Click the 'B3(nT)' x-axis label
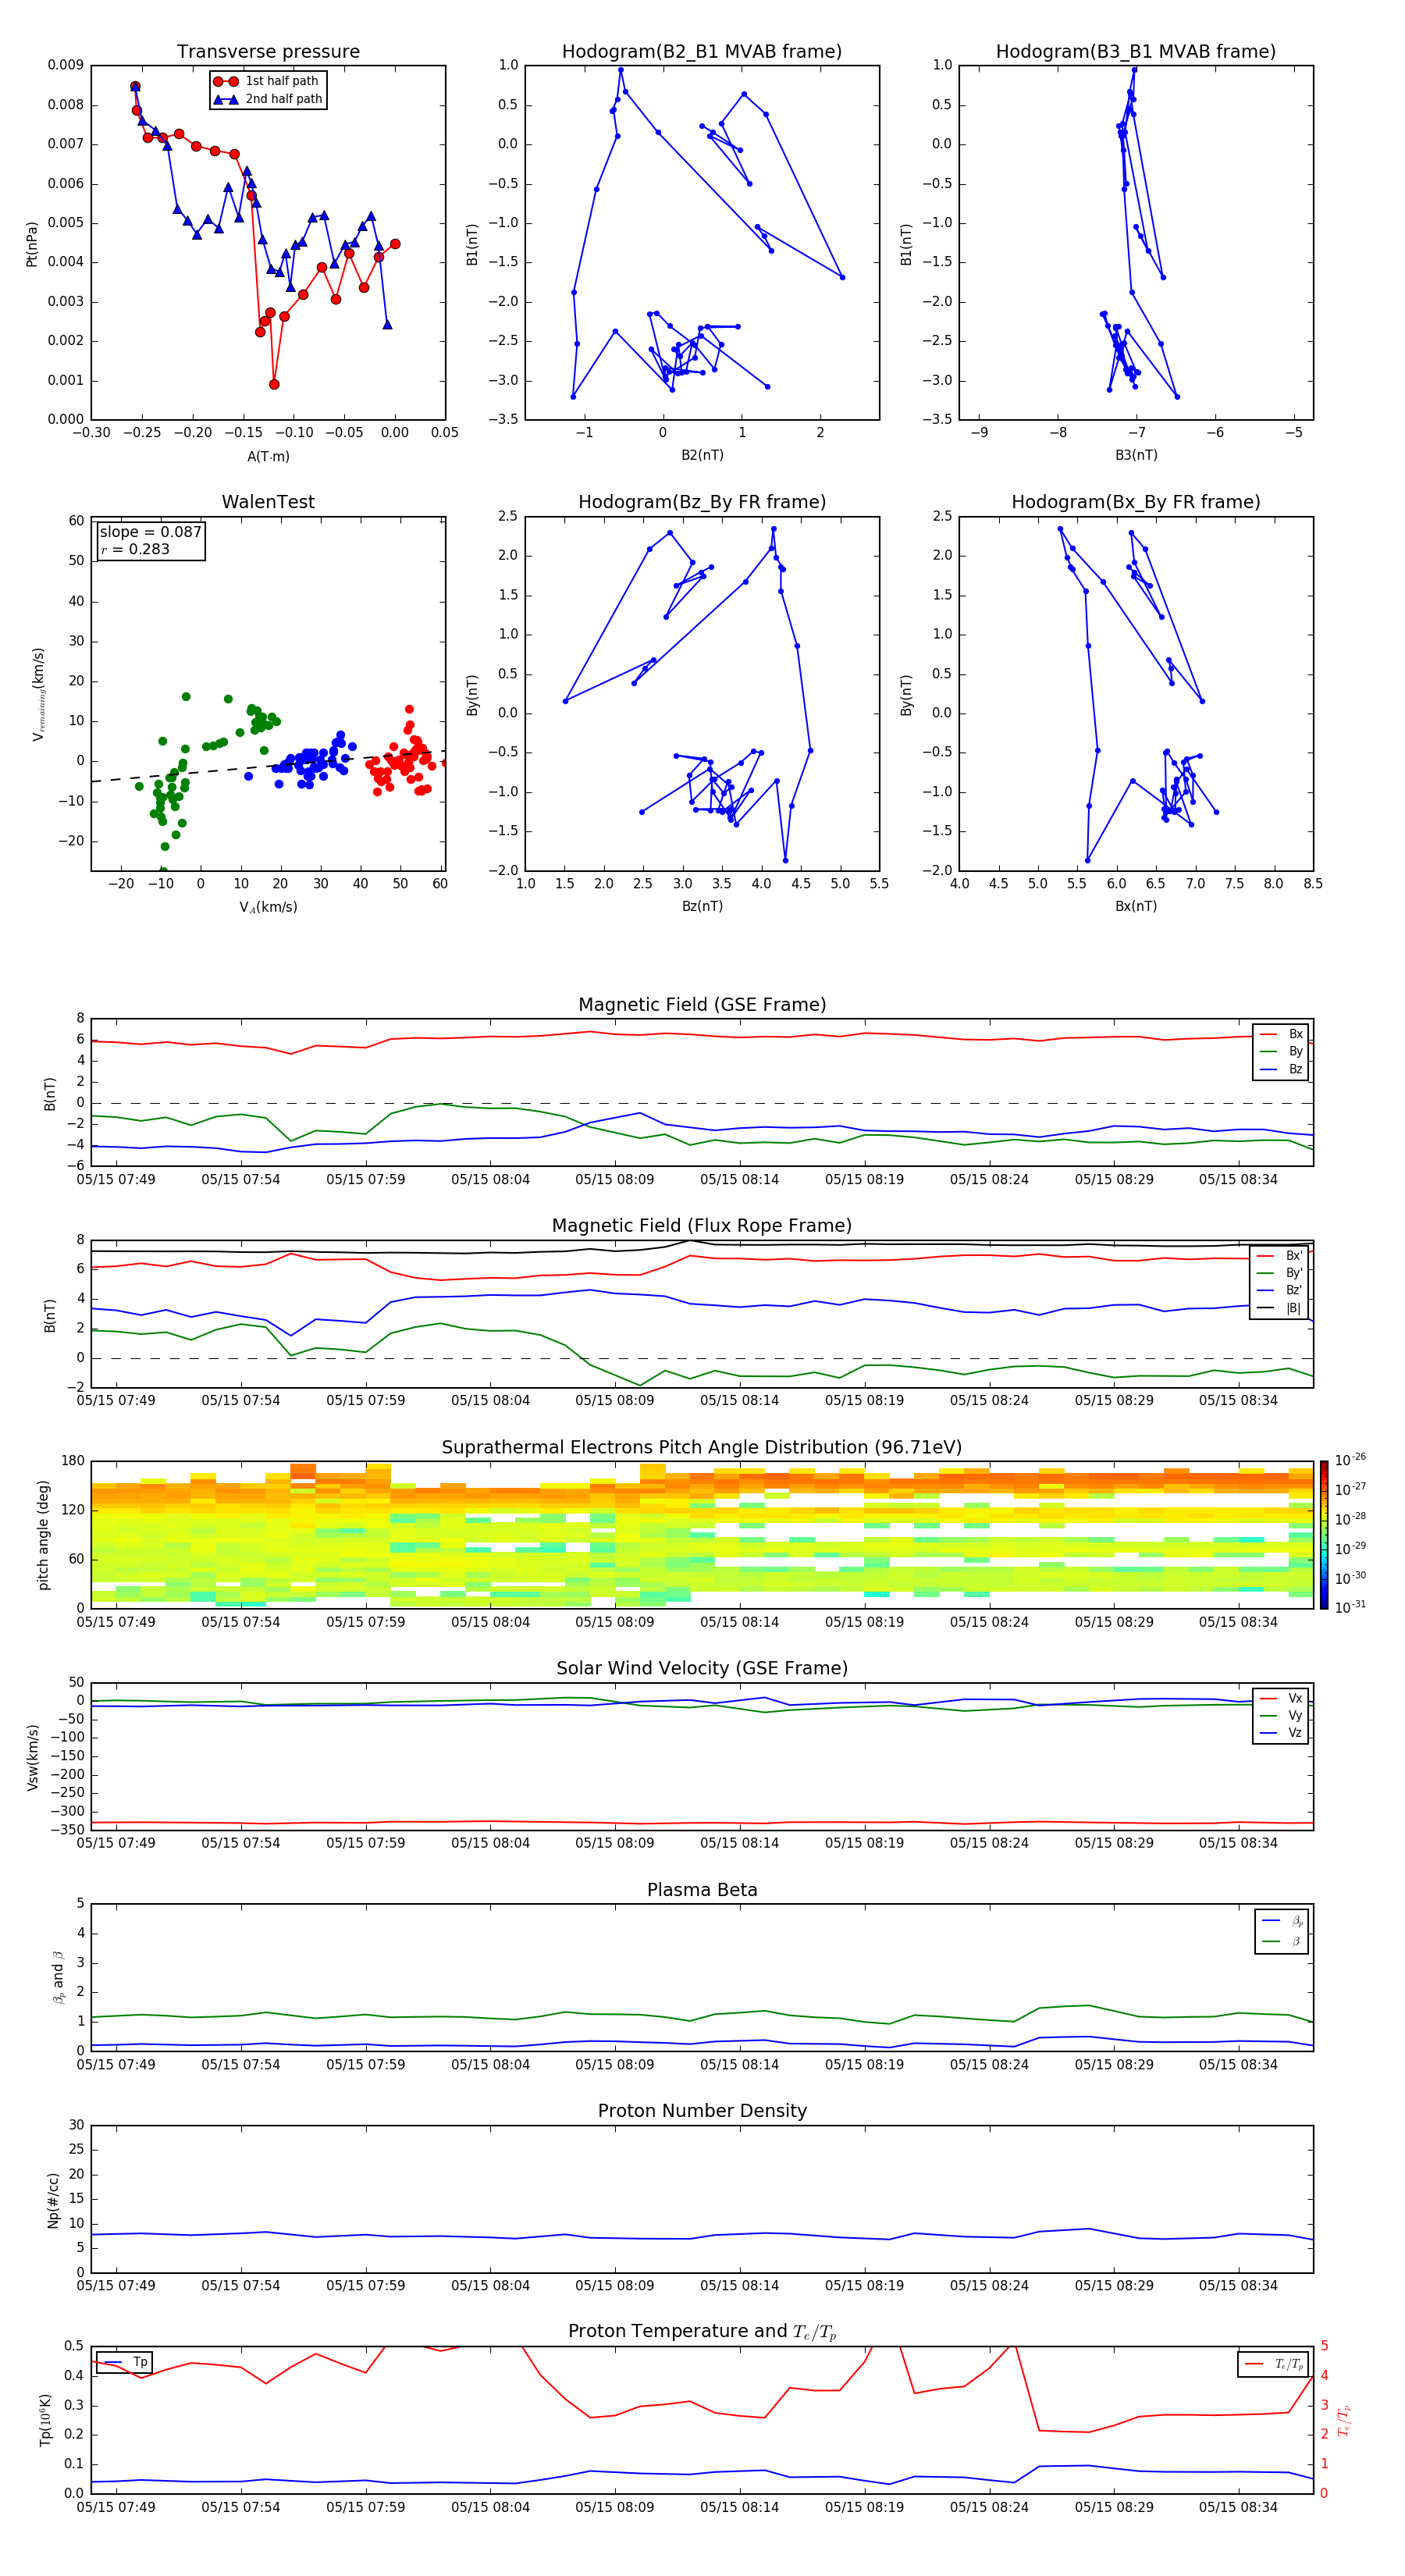The image size is (1405, 2576). pos(1136,455)
